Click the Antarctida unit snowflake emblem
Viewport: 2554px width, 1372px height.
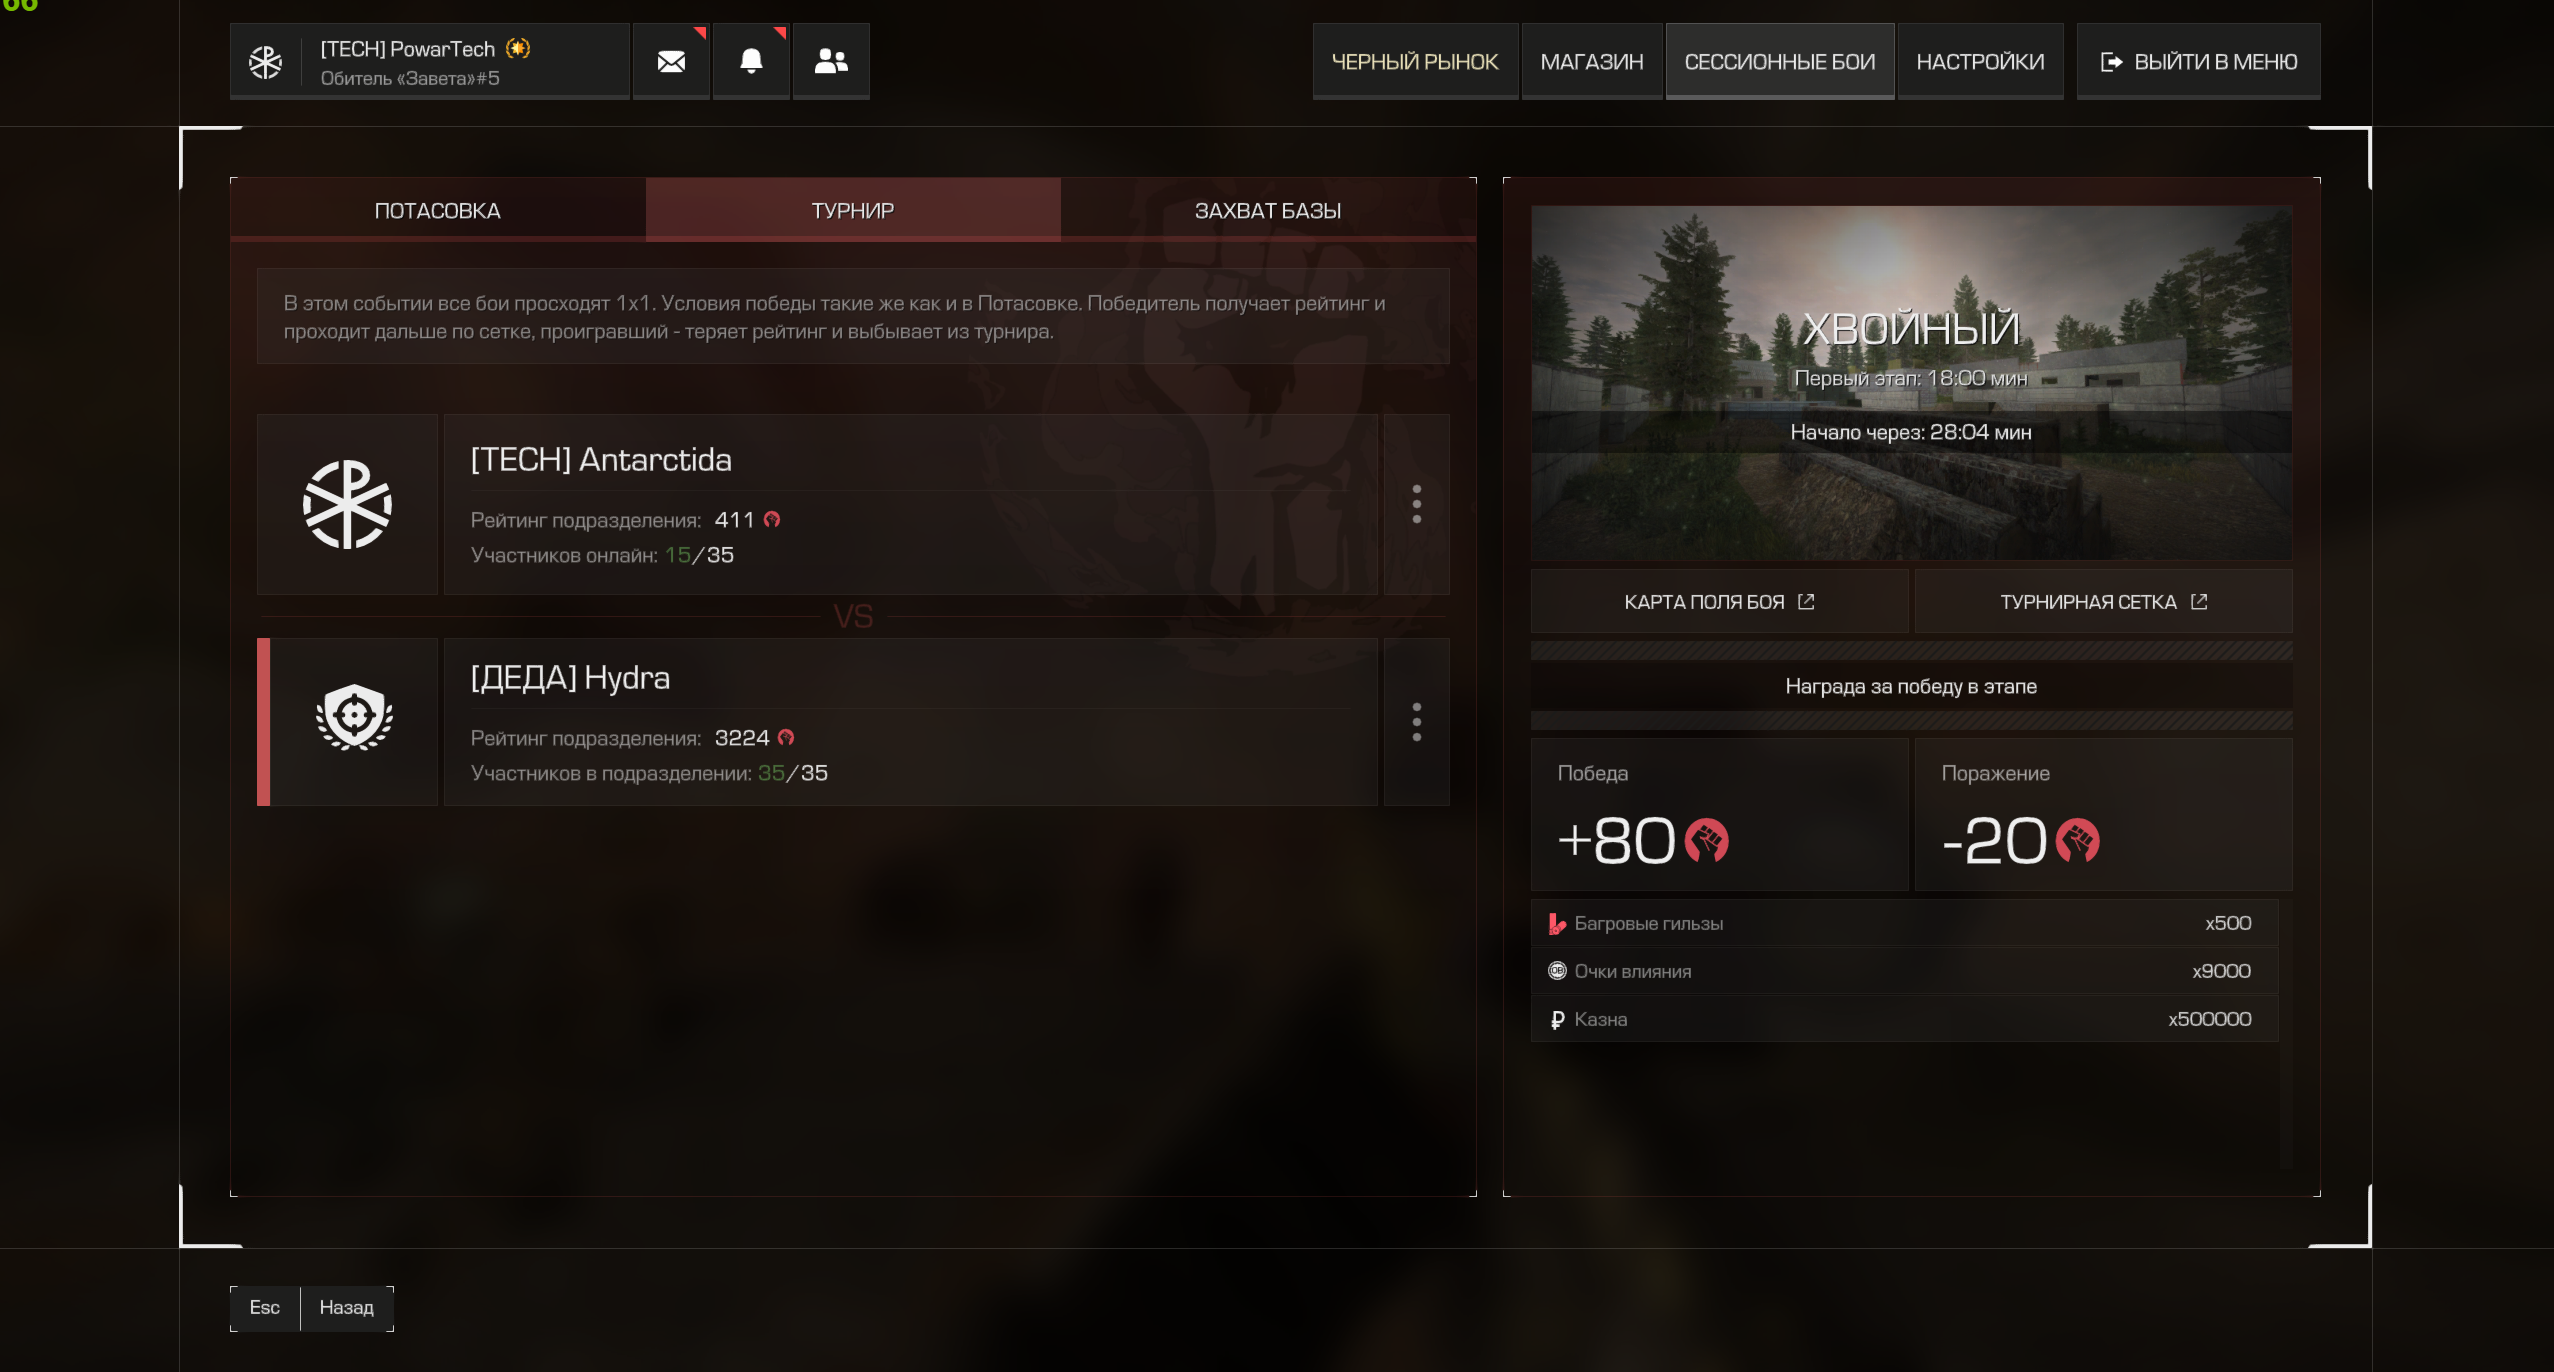tap(347, 504)
